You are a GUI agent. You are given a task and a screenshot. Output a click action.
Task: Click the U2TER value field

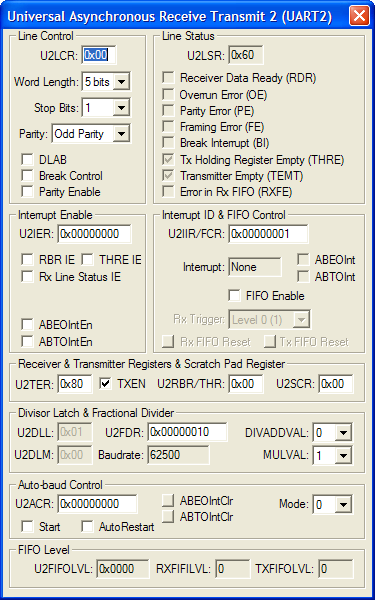tap(75, 384)
